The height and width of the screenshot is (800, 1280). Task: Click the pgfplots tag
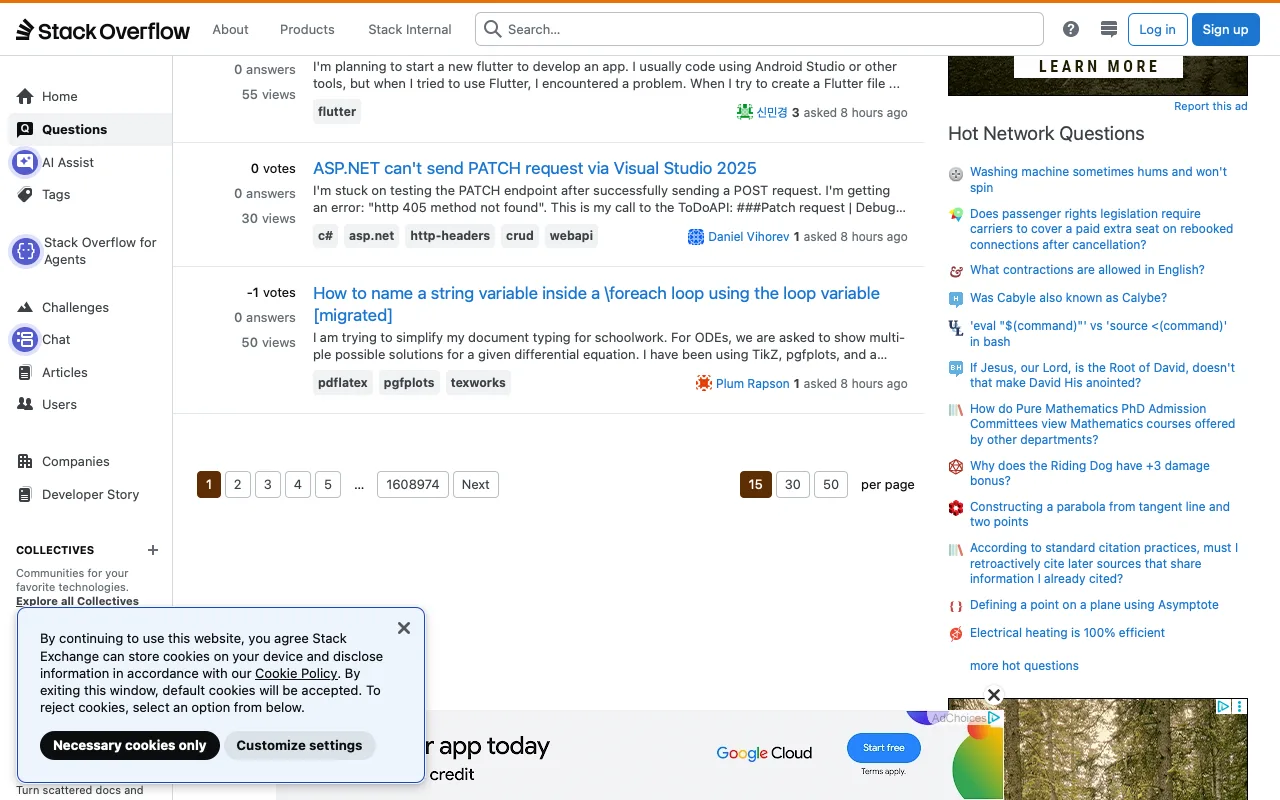coord(409,382)
